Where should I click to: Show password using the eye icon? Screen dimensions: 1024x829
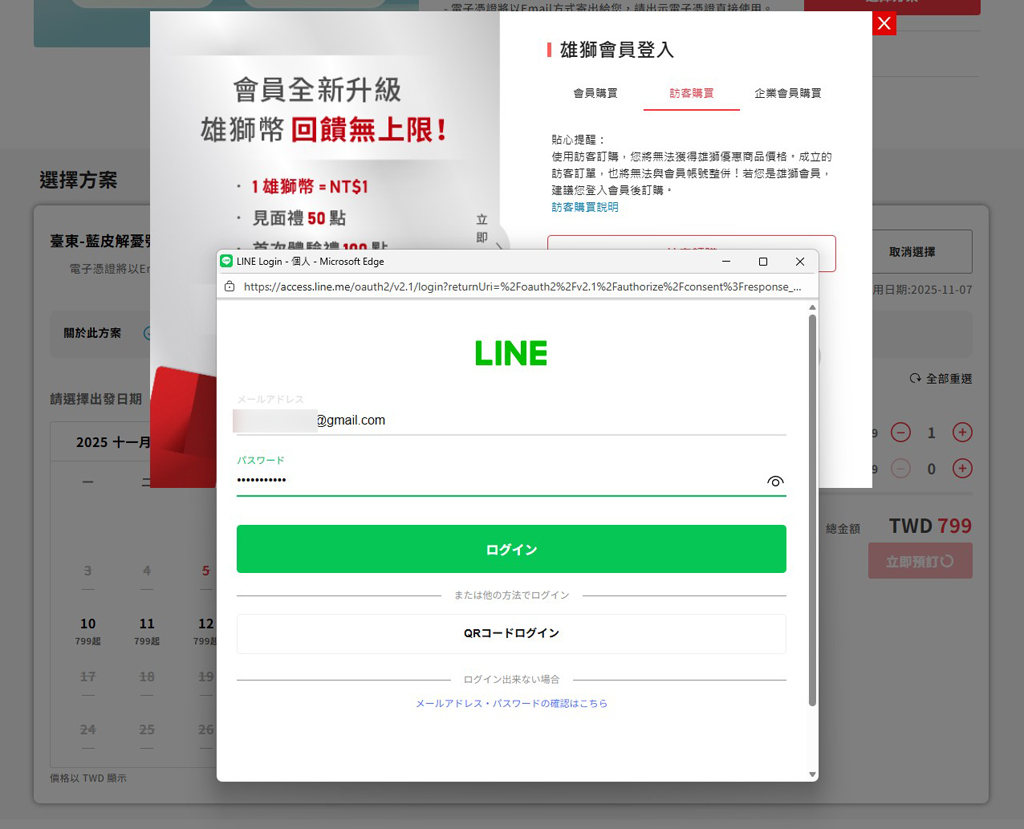775,481
